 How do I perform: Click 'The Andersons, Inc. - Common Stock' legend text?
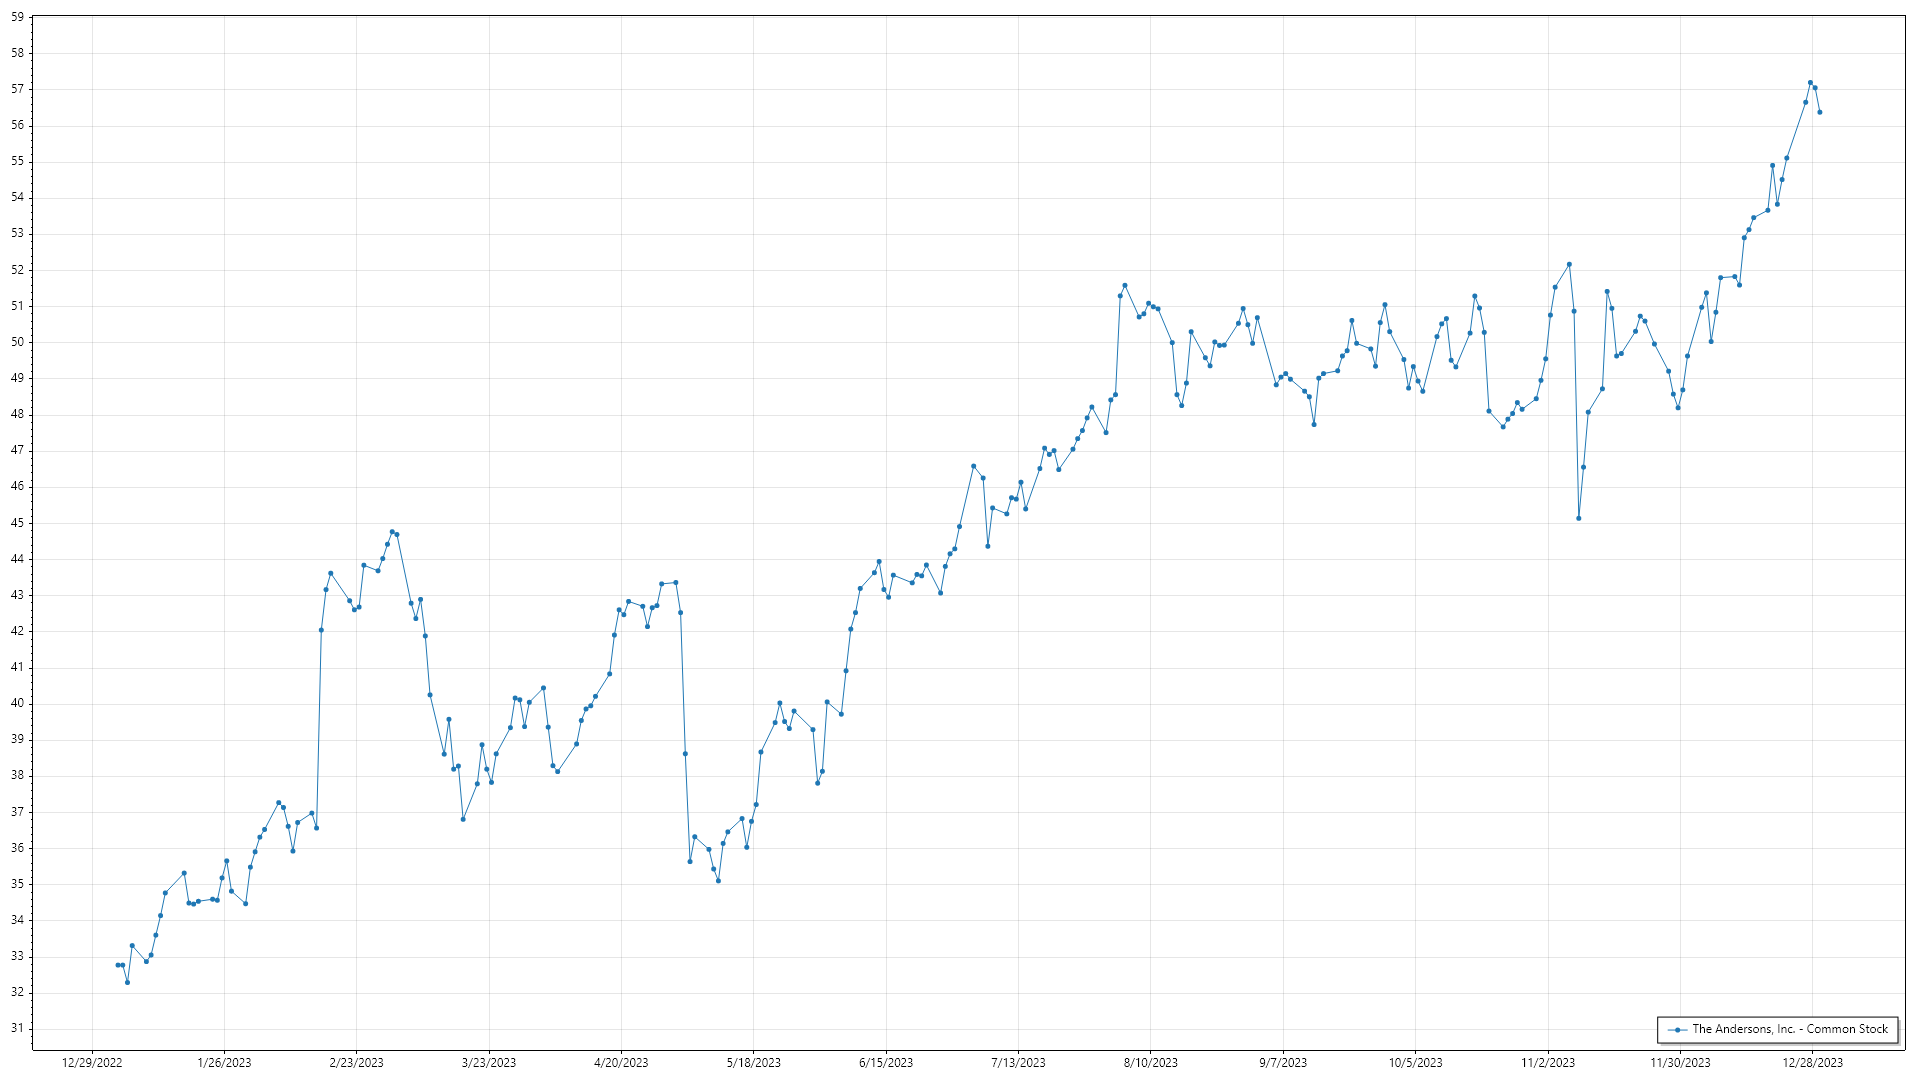click(1789, 1029)
